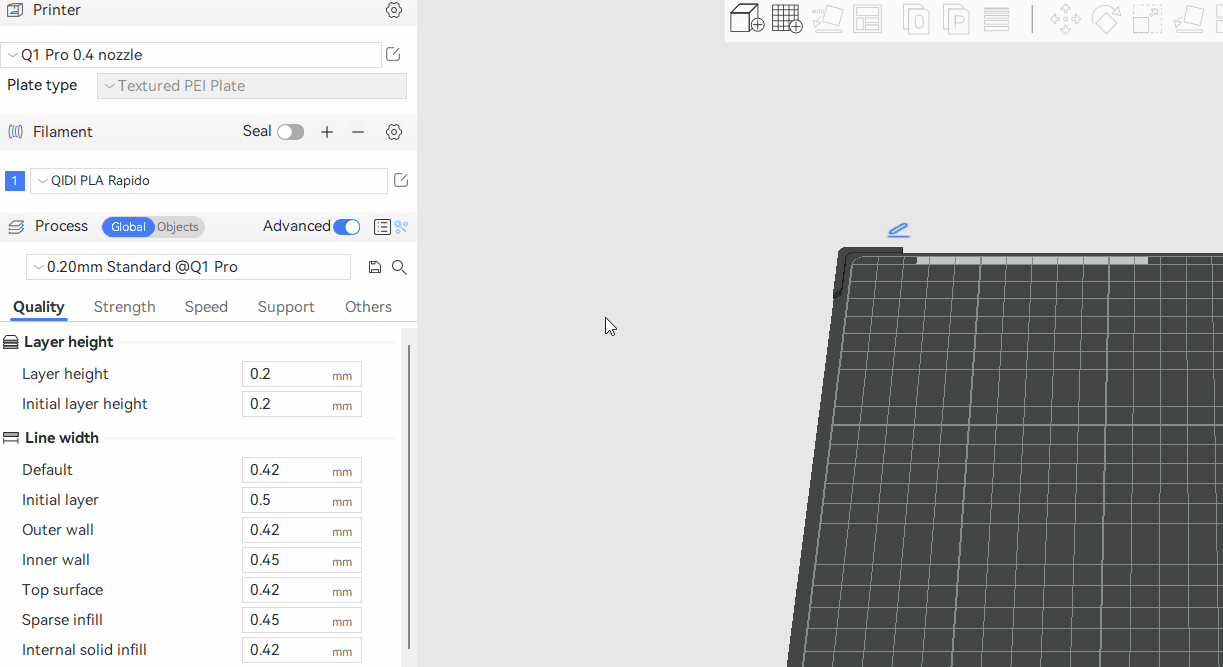Switch to the Strength tab

124,307
